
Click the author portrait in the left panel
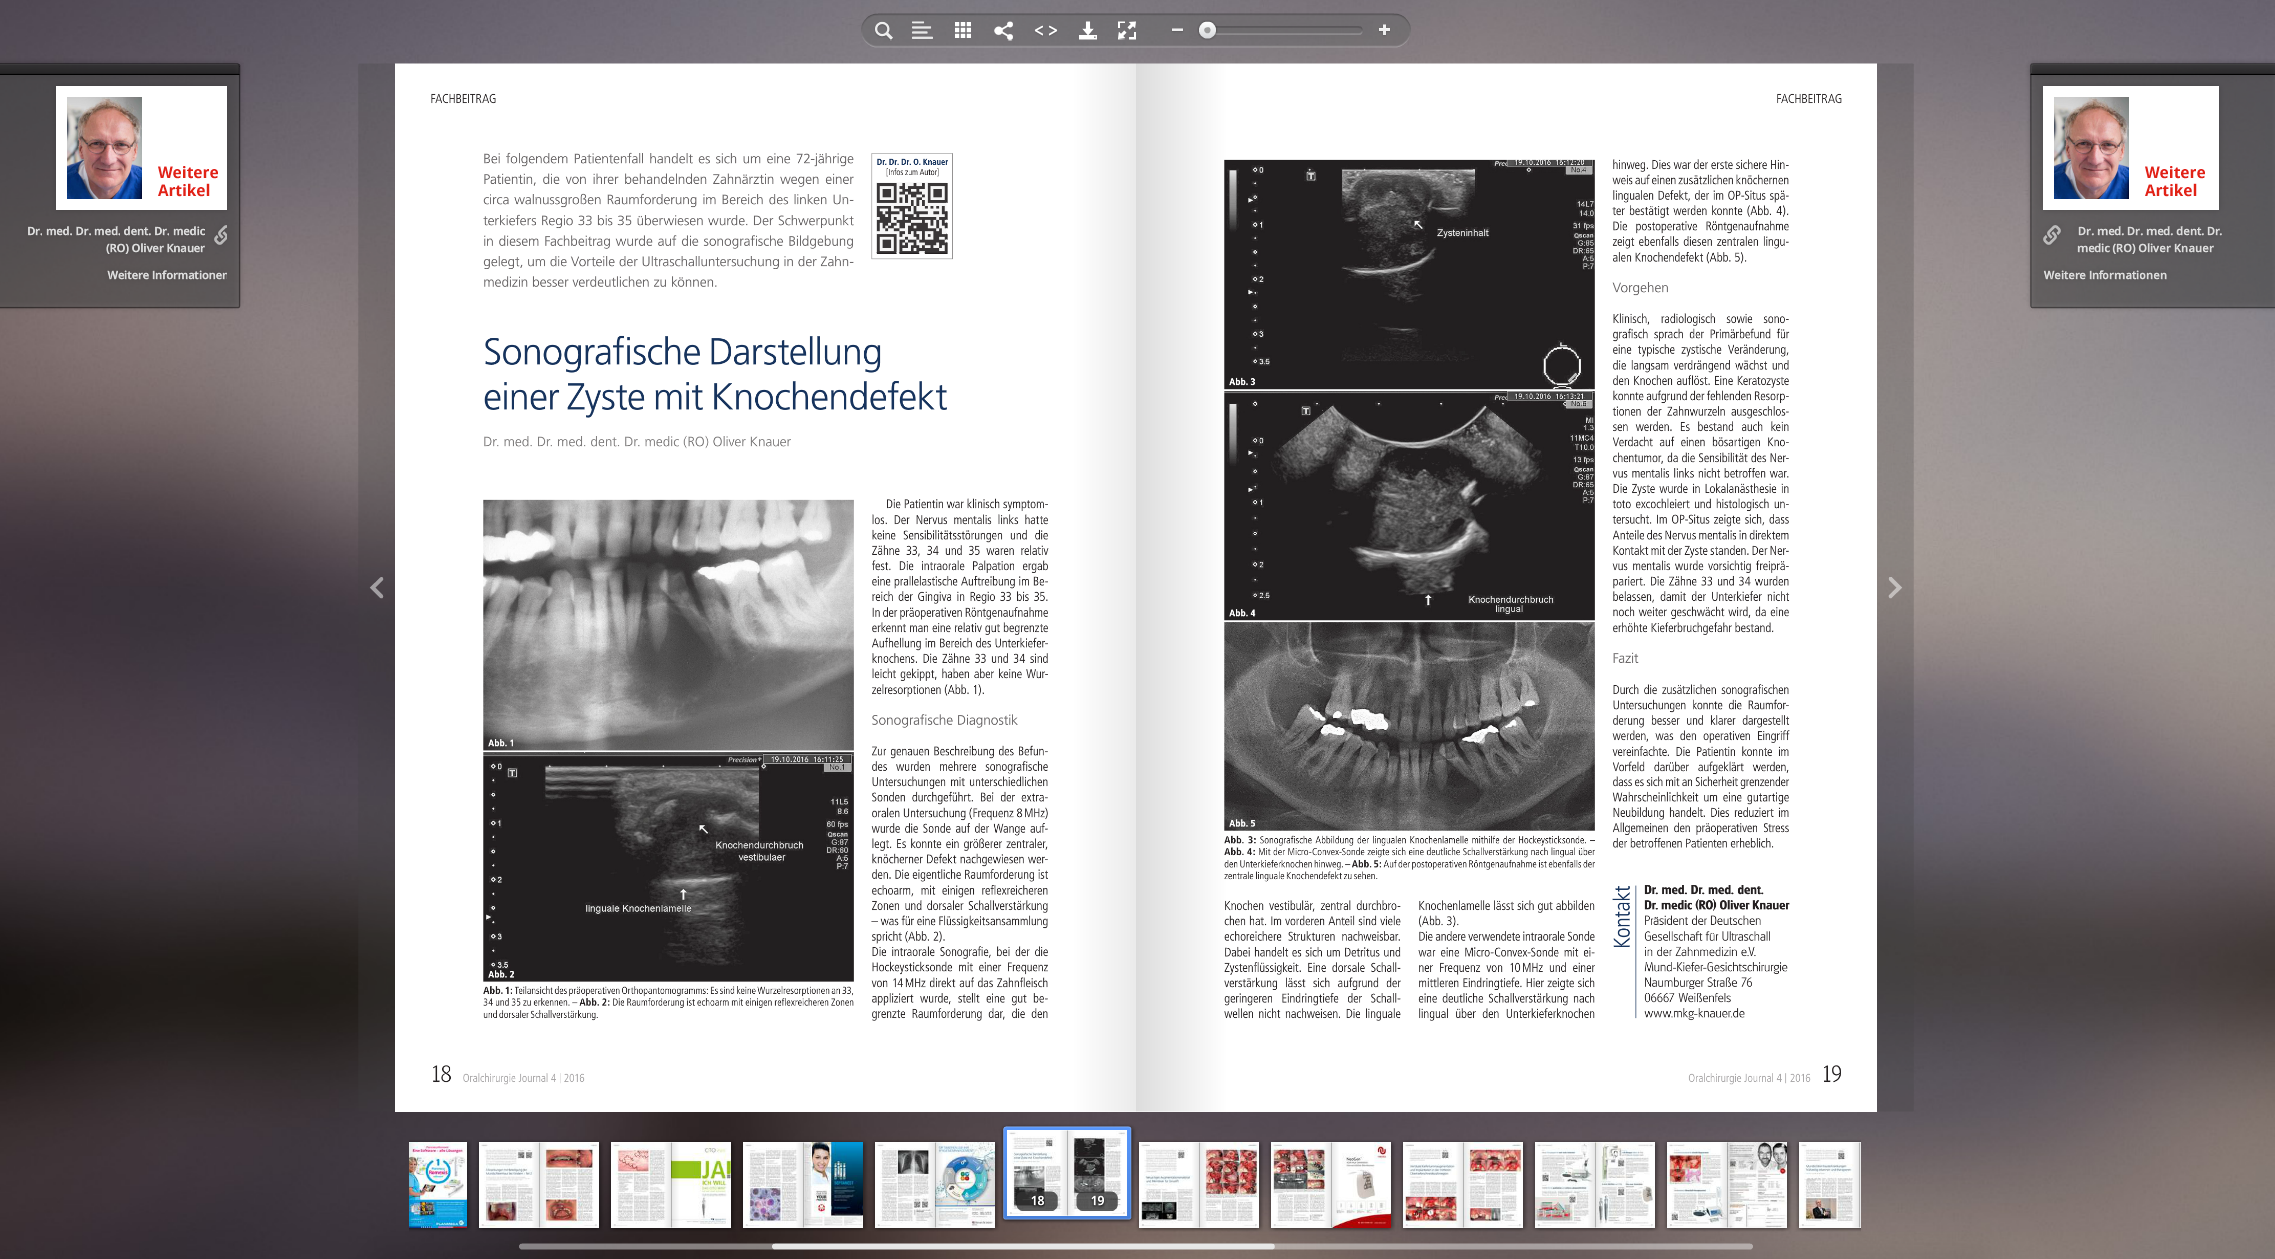(105, 148)
